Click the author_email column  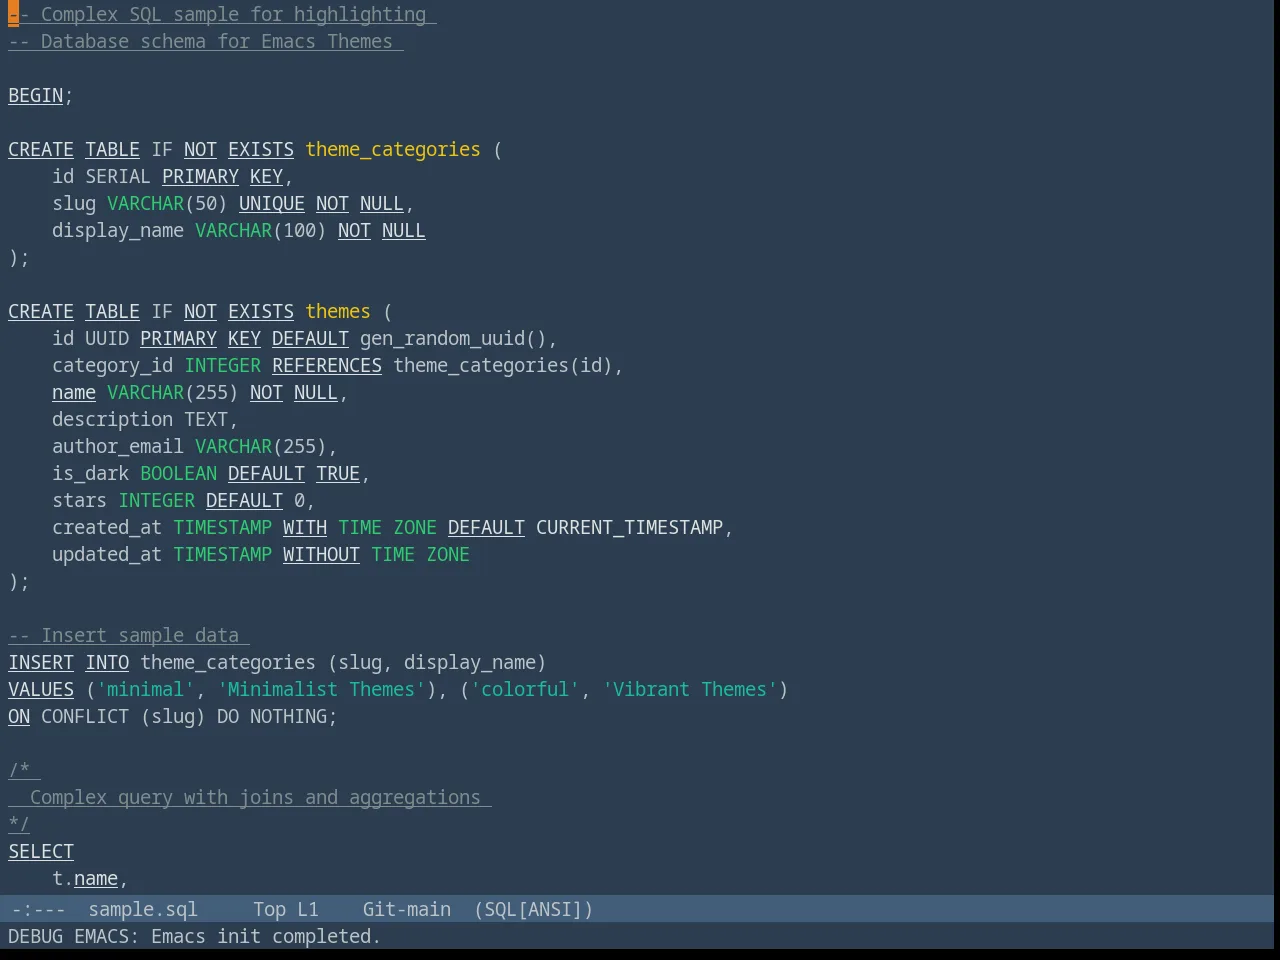pyautogui.click(x=118, y=447)
